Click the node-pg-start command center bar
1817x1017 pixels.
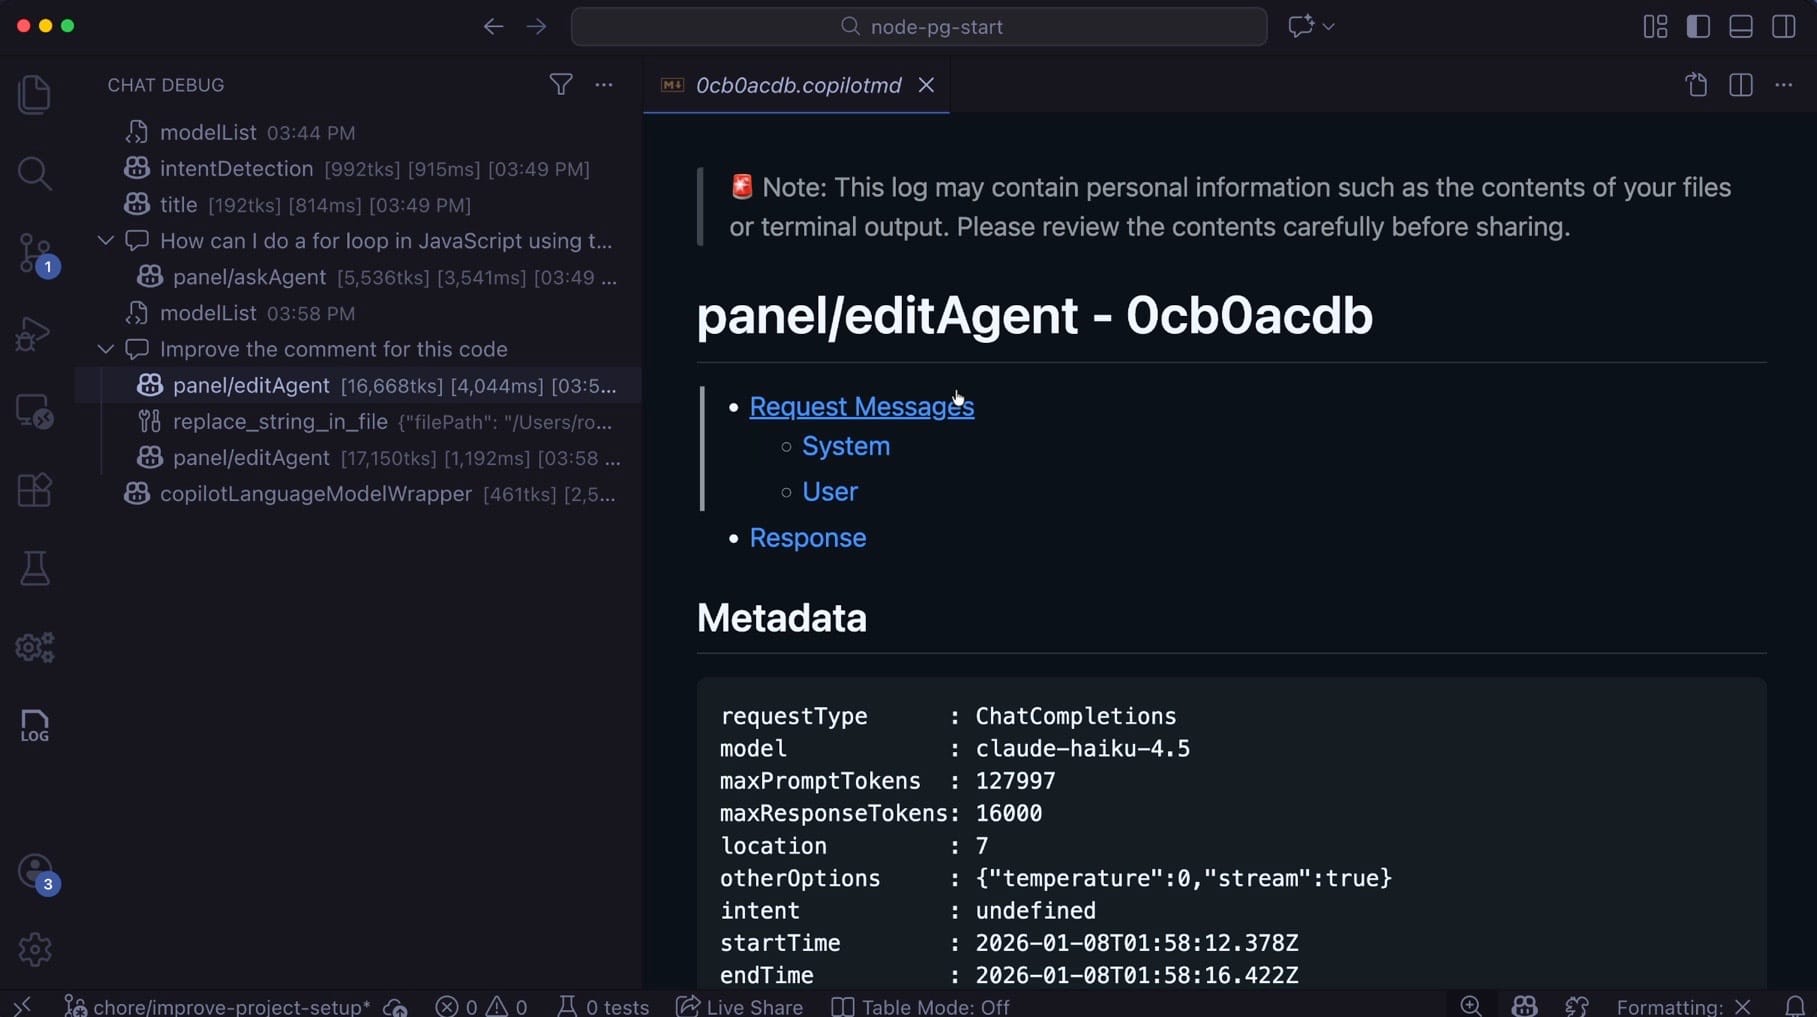919,26
